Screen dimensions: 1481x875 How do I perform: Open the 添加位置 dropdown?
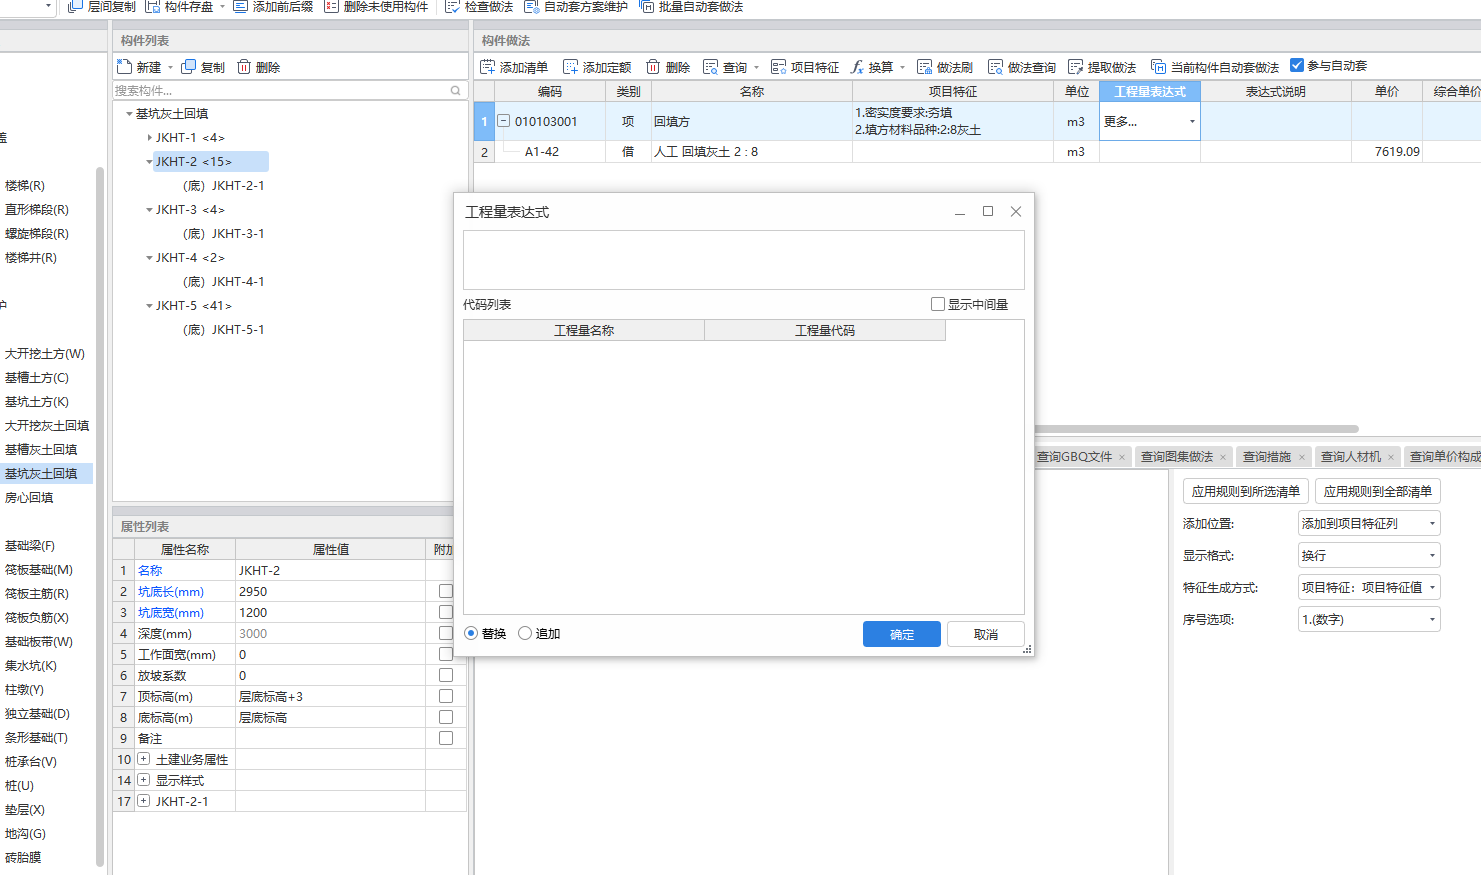pyautogui.click(x=1369, y=523)
